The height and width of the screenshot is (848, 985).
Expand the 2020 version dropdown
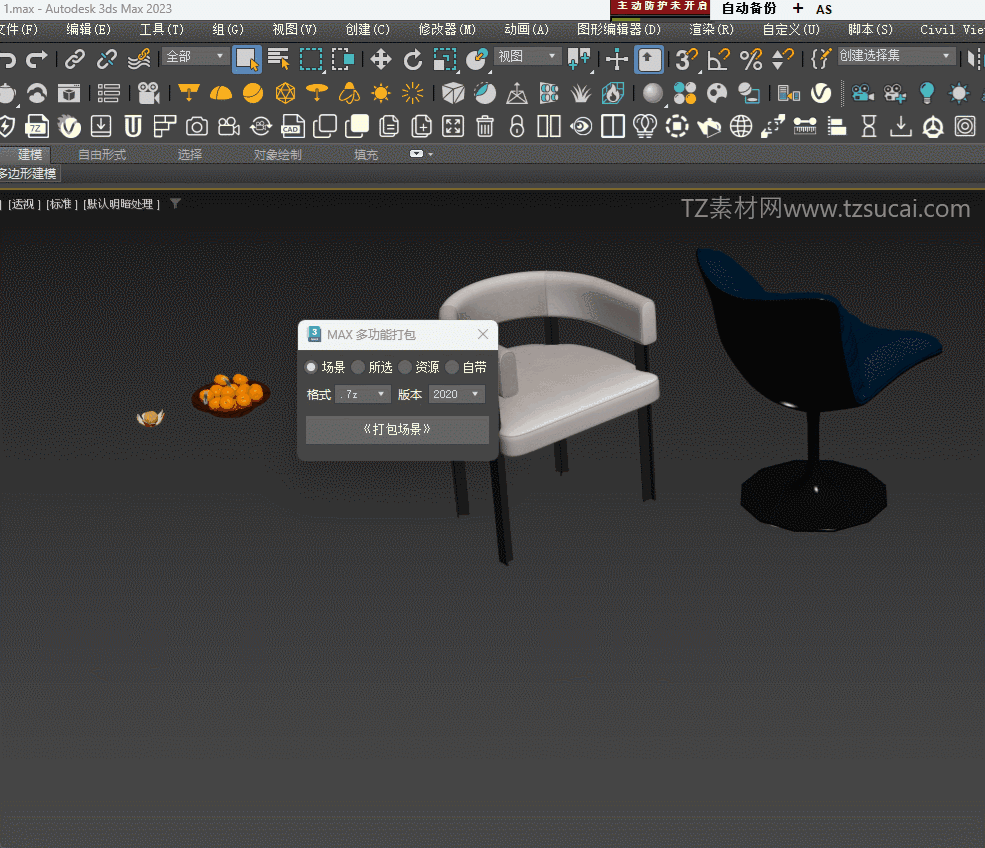pos(457,395)
